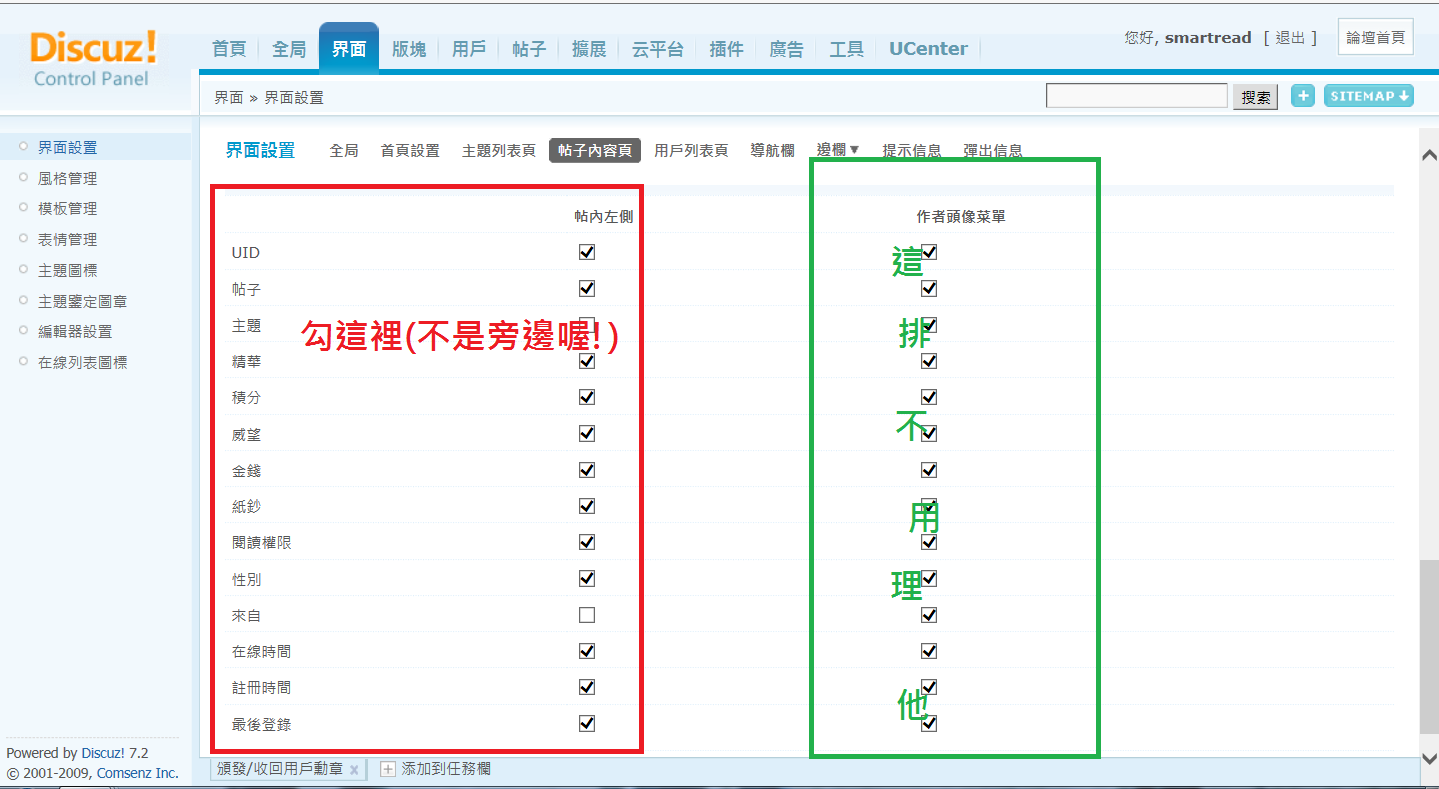Image resolution: width=1439 pixels, height=789 pixels.
Task: Open the 版塊 top navigation tab
Action: point(409,49)
